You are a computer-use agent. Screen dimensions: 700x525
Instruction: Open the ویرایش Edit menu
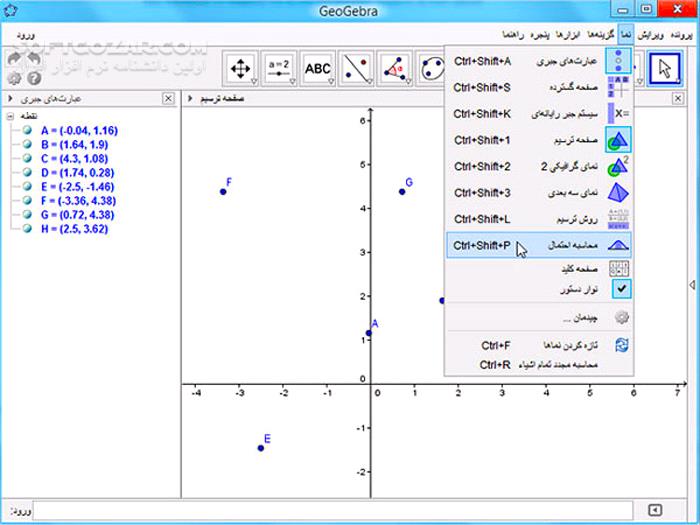pos(650,36)
